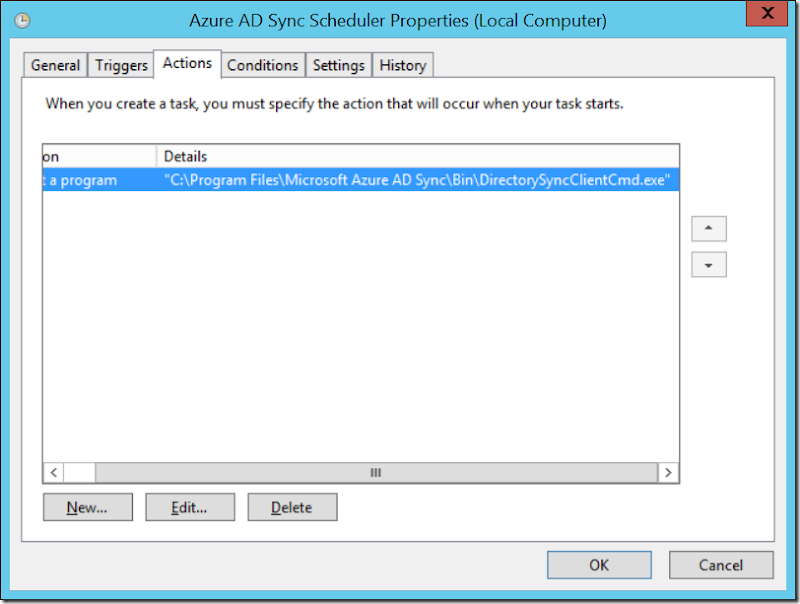Click the horizontal scrollbar thumb
The width and height of the screenshot is (800, 604).
(x=376, y=472)
